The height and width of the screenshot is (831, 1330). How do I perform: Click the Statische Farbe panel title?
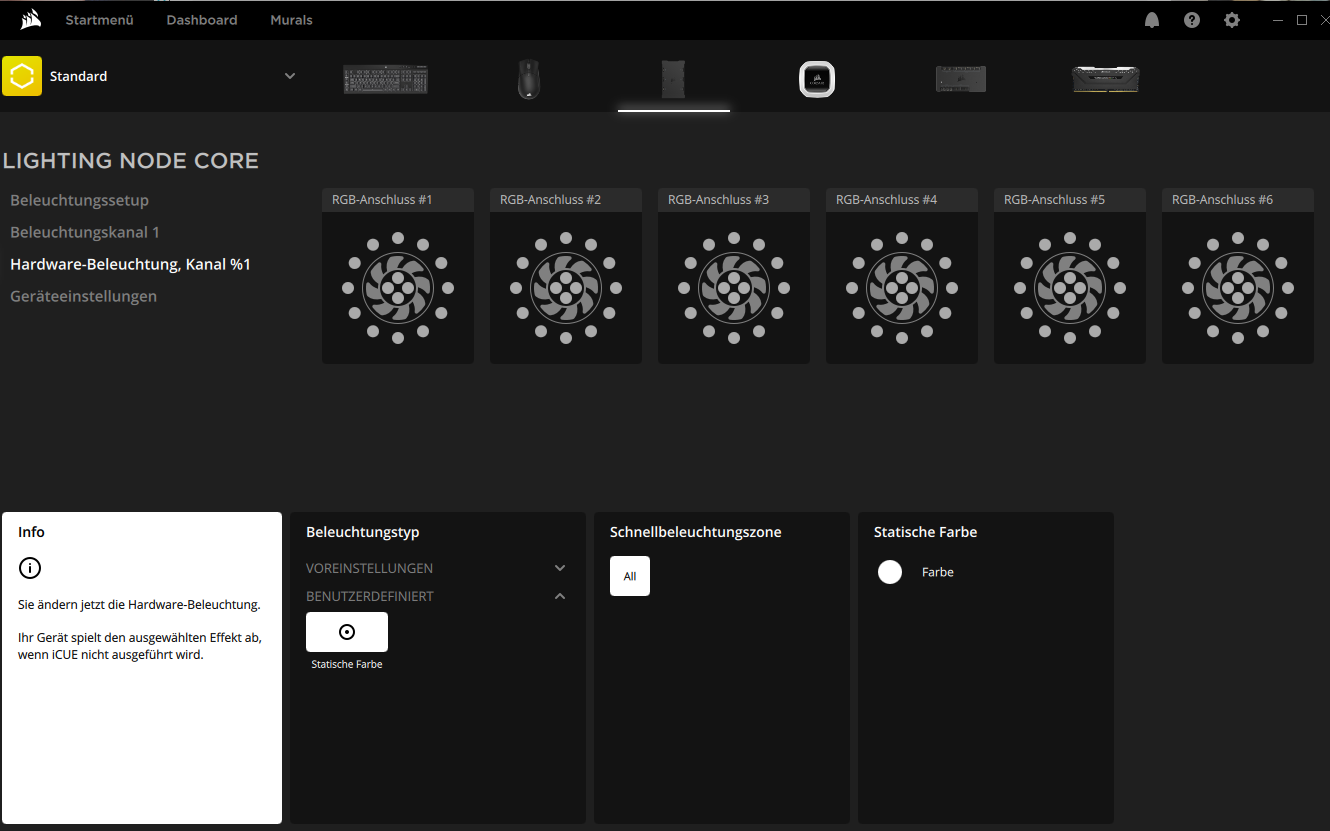(925, 532)
